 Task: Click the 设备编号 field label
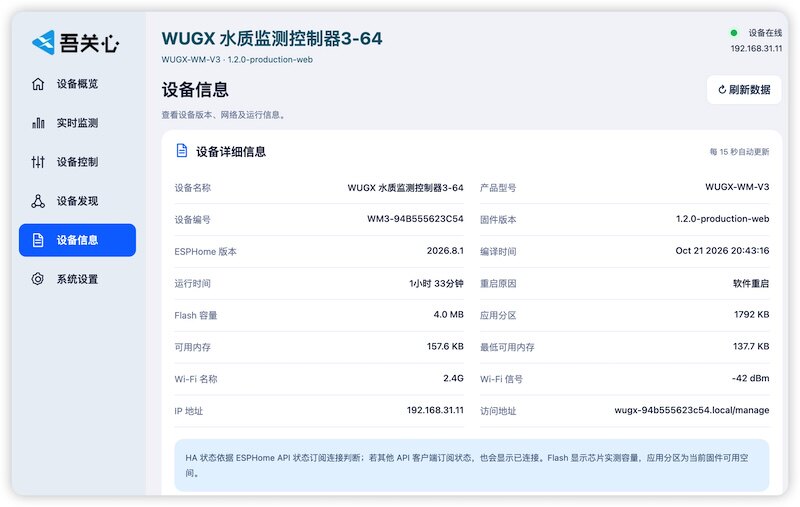pyautogui.click(x=192, y=220)
